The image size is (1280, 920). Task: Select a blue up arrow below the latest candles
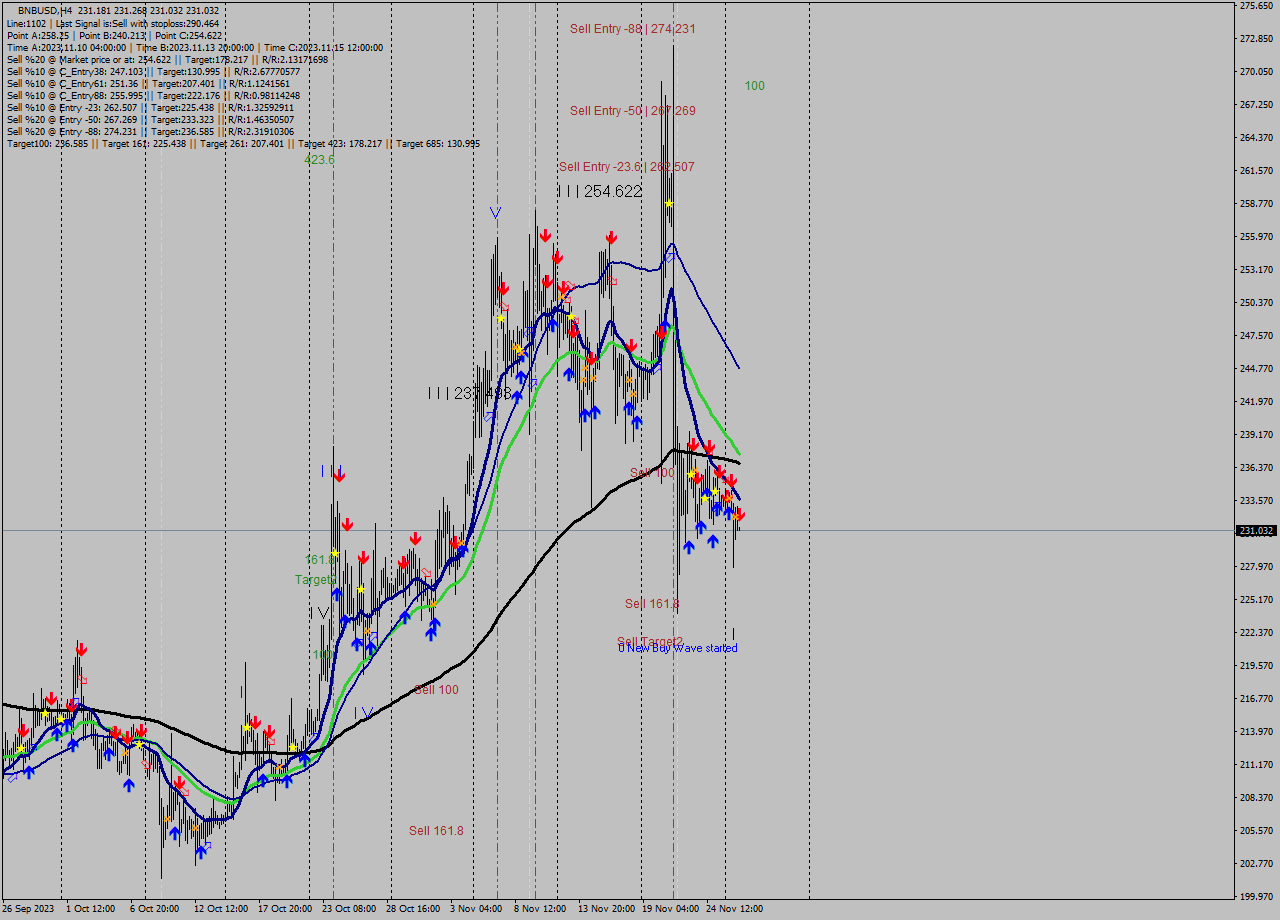(x=689, y=547)
